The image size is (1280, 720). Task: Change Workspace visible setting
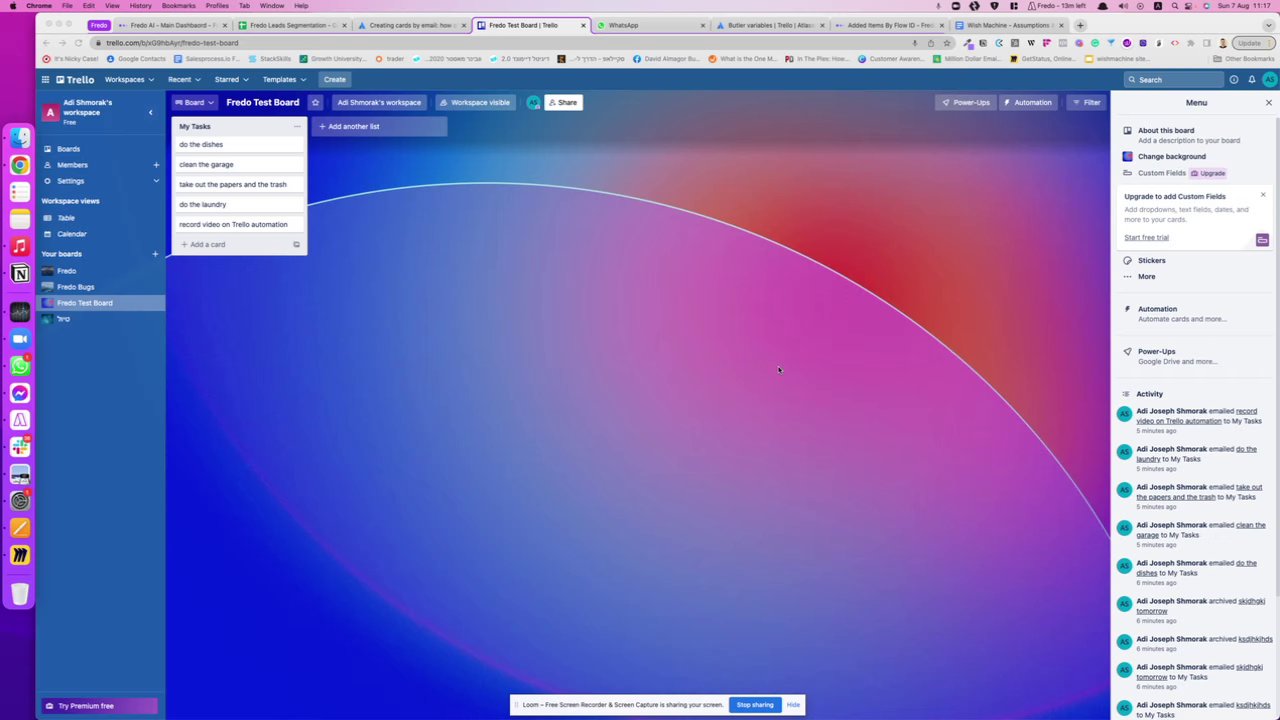pyautogui.click(x=474, y=102)
